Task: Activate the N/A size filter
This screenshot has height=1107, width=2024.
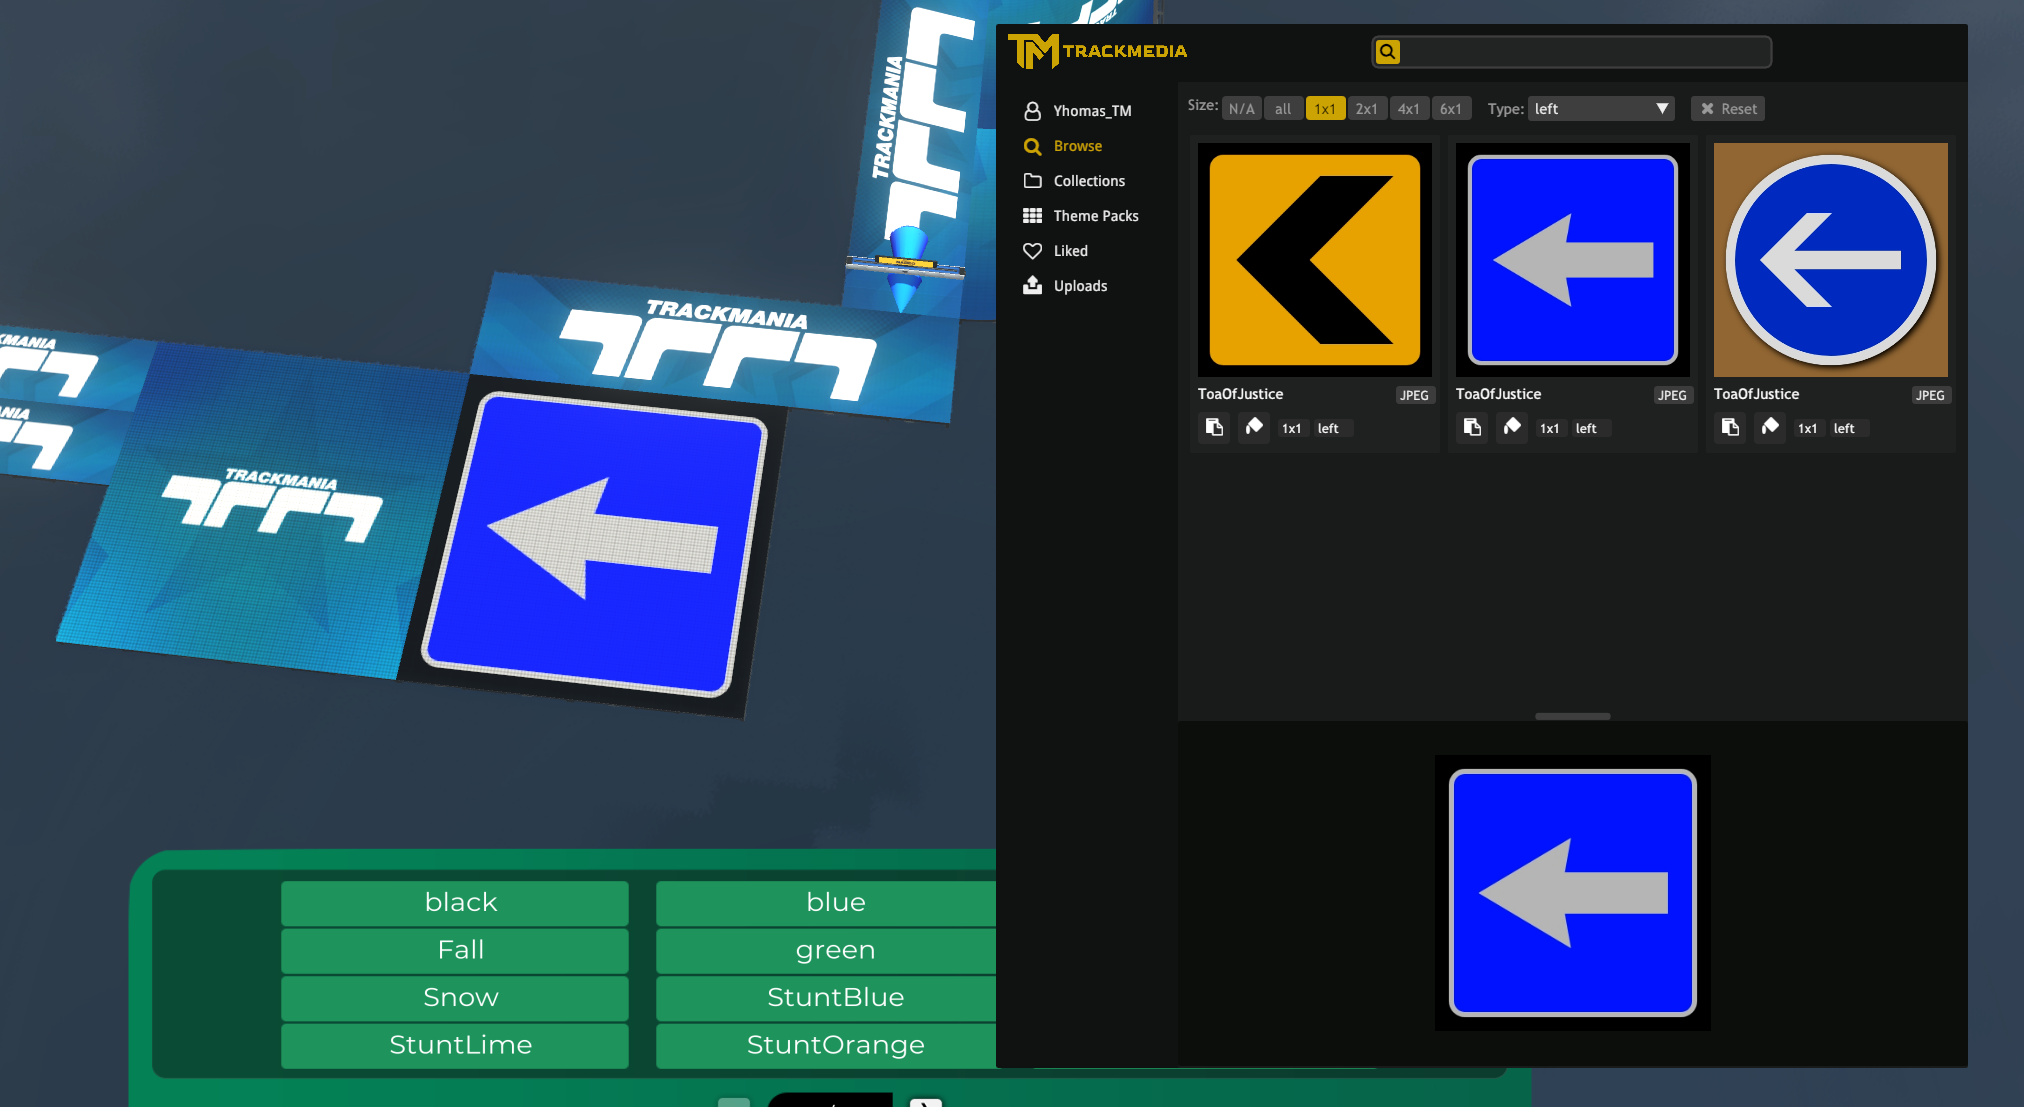Action: [1241, 108]
